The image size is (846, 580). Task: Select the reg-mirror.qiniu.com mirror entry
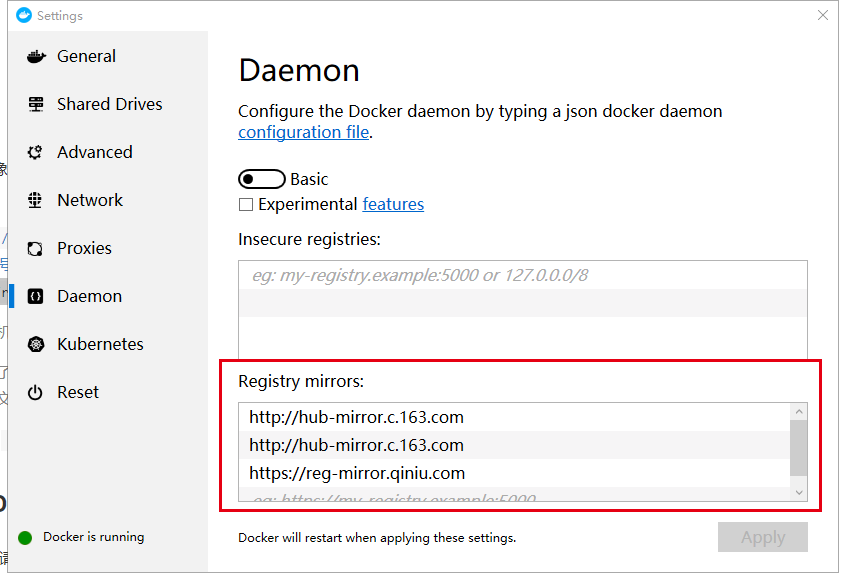(357, 474)
